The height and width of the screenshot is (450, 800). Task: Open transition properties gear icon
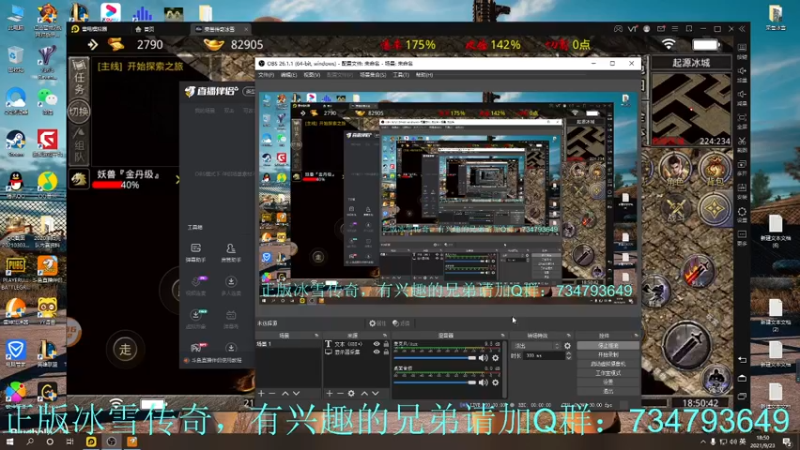[x=567, y=346]
